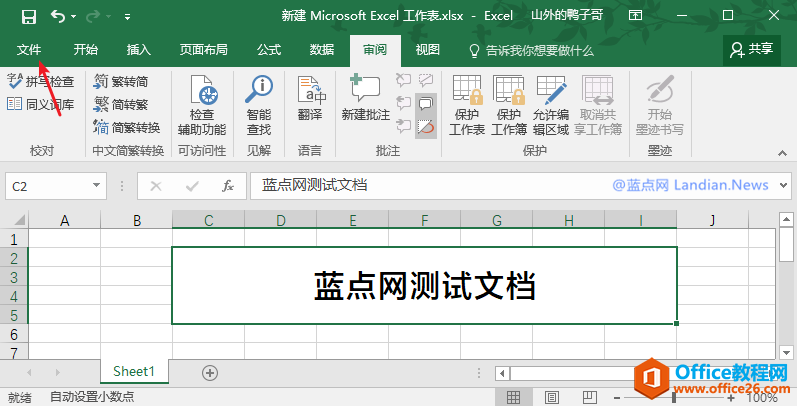This screenshot has height=406, width=797.
Task: Undo the last action
Action: tap(57, 17)
